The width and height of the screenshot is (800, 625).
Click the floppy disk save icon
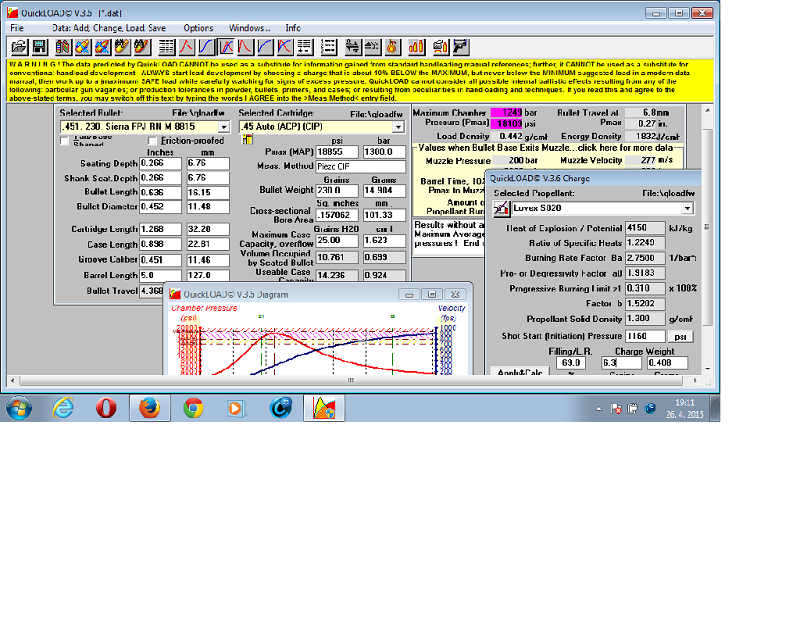pos(38,46)
